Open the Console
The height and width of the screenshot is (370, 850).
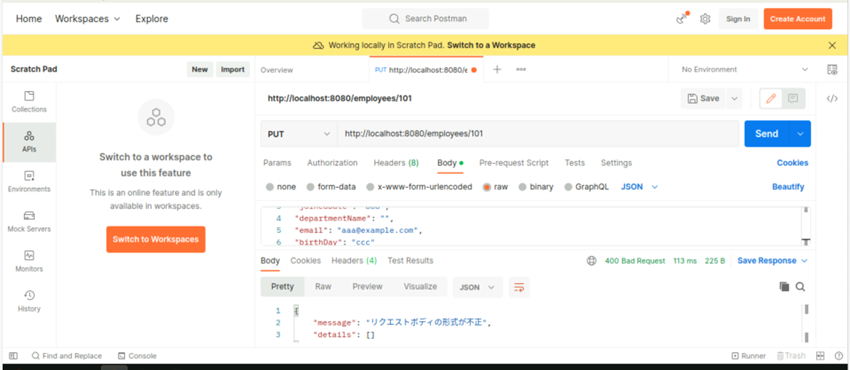(x=137, y=356)
